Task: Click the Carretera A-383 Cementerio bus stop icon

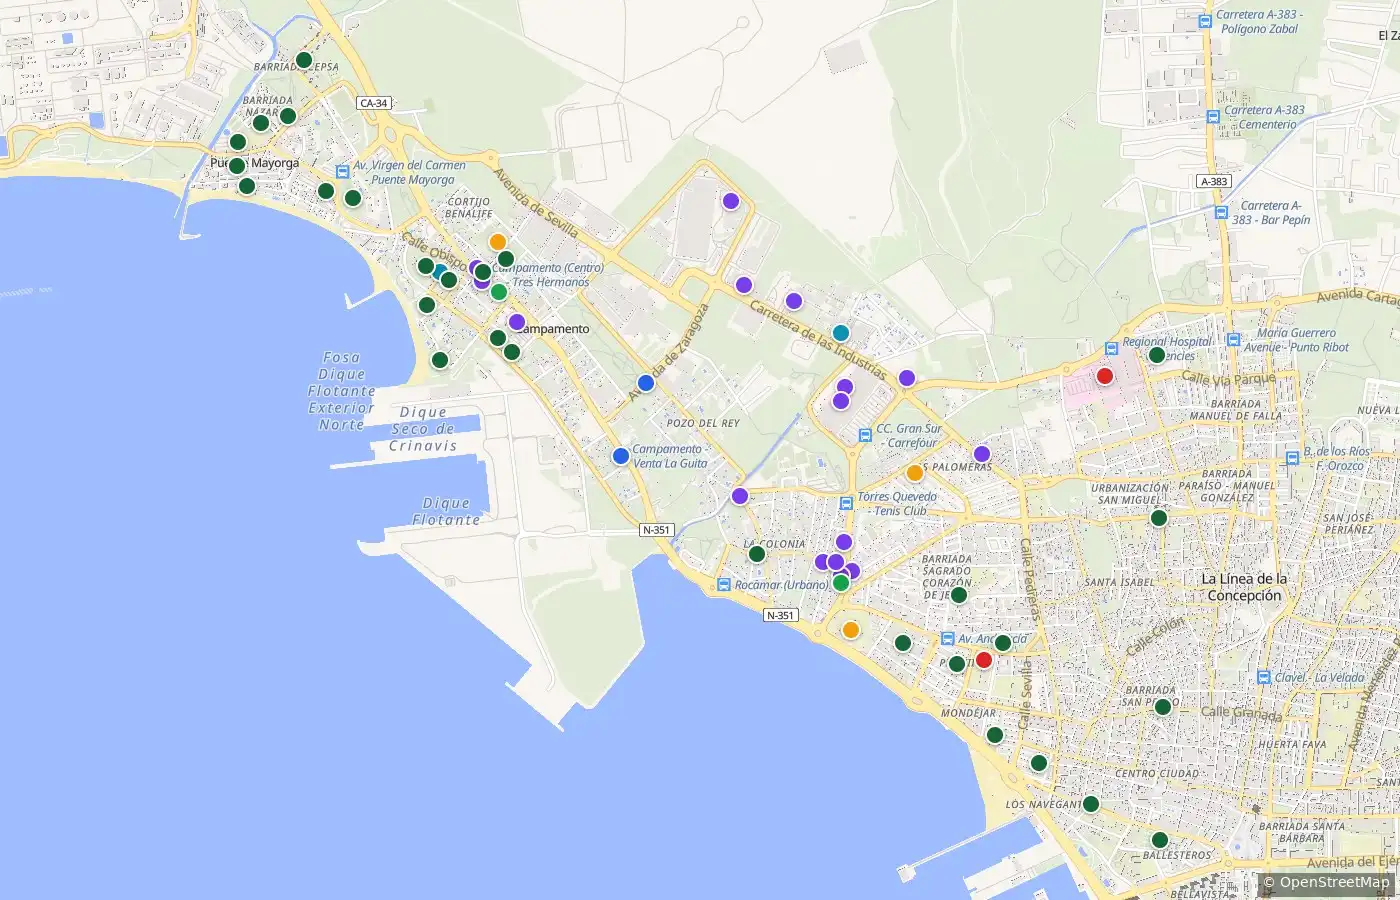Action: click(x=1213, y=117)
